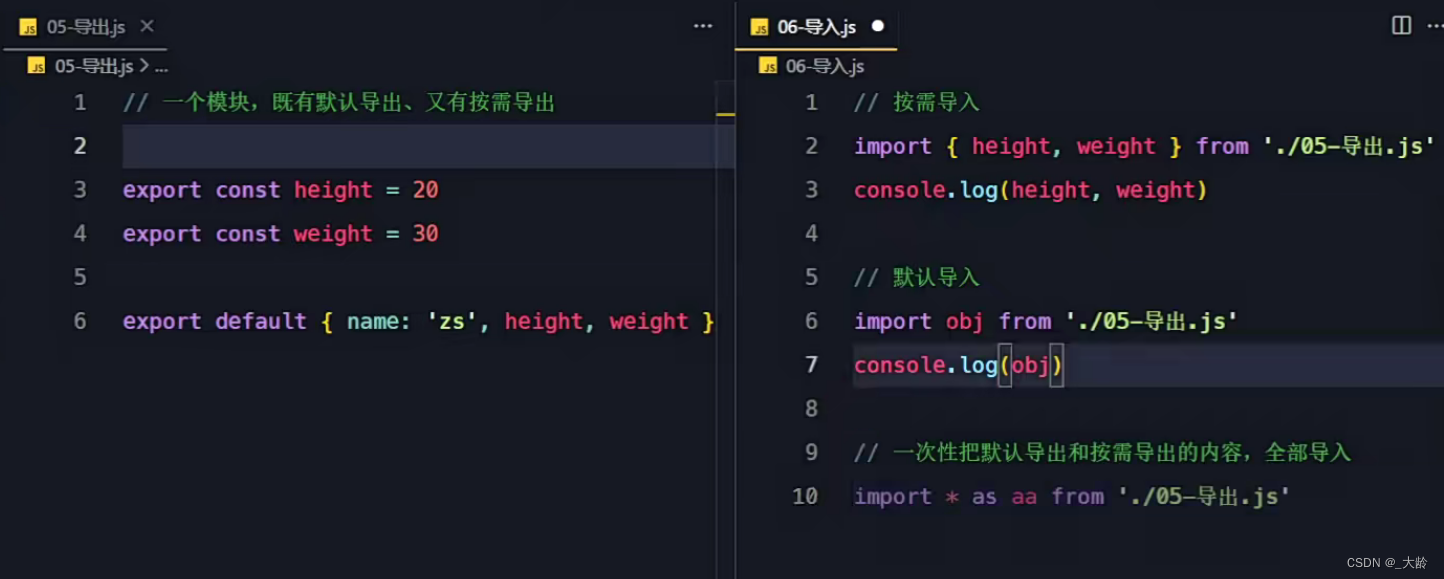This screenshot has height=579, width=1444.
Task: Toggle fold at import statement line 2
Action: pyautogui.click(x=838, y=146)
